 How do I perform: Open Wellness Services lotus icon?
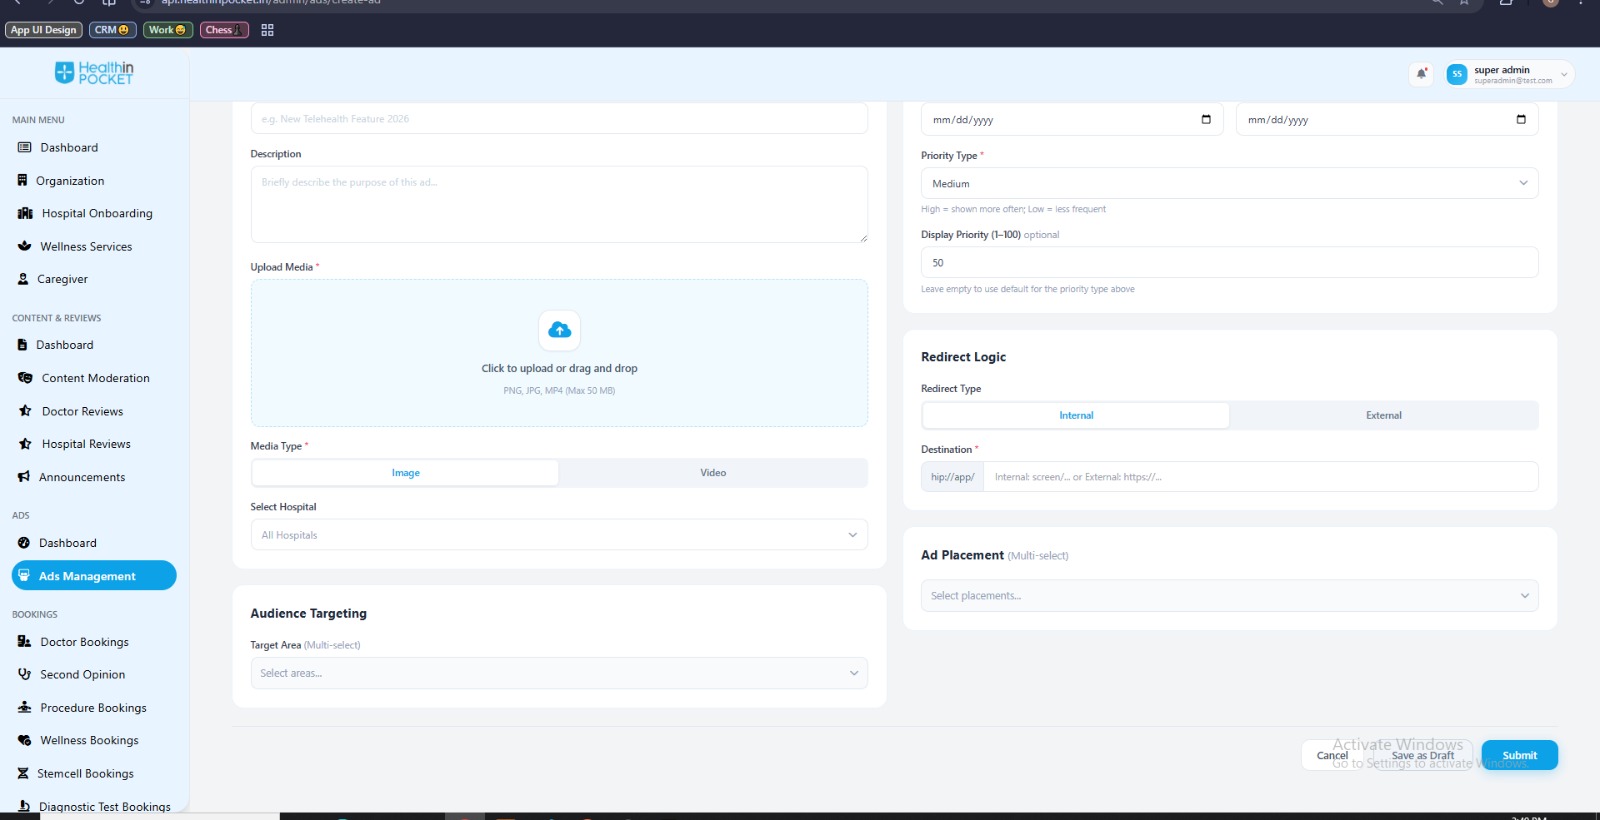click(x=24, y=246)
